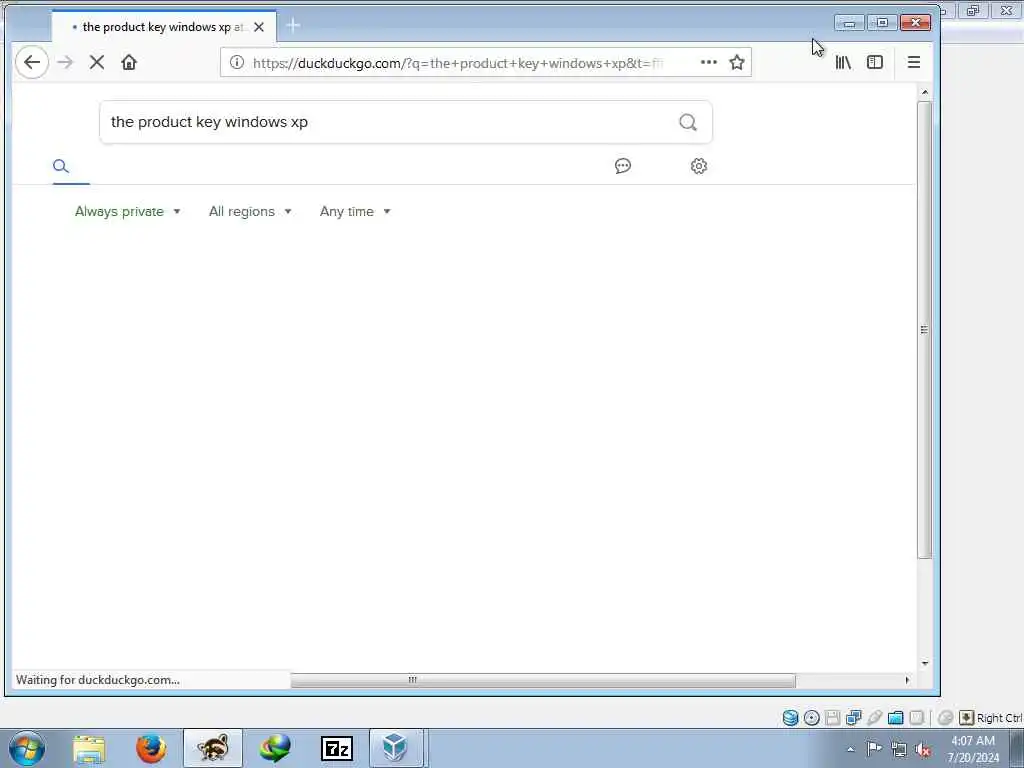The width and height of the screenshot is (1024, 768).
Task: Click VirtualBox network status icon
Action: coord(854,718)
